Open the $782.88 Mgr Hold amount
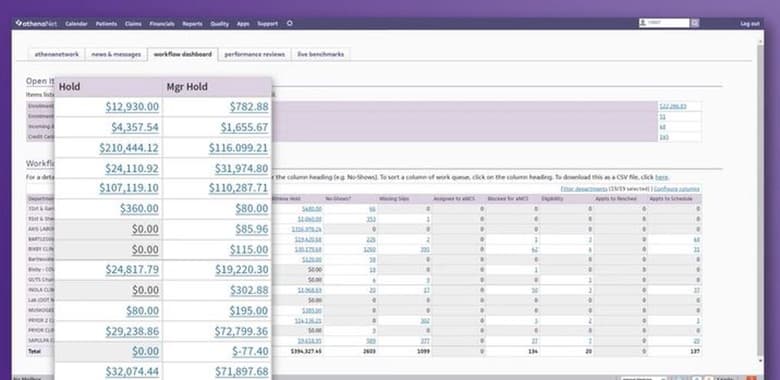780x380 pixels. tap(249, 106)
